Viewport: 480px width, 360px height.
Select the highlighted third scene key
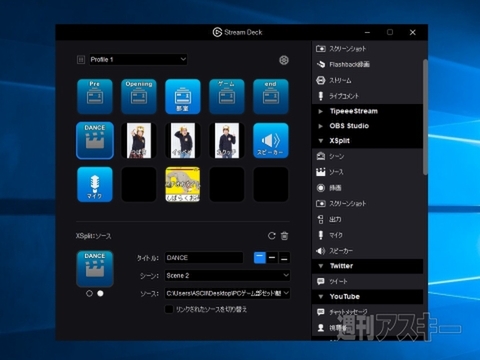coord(183,97)
